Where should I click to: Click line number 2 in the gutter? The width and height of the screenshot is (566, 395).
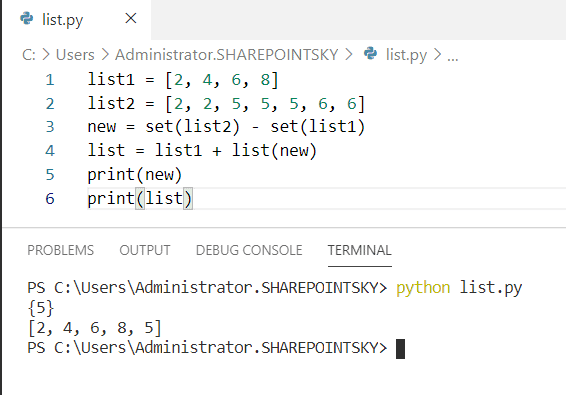point(50,104)
